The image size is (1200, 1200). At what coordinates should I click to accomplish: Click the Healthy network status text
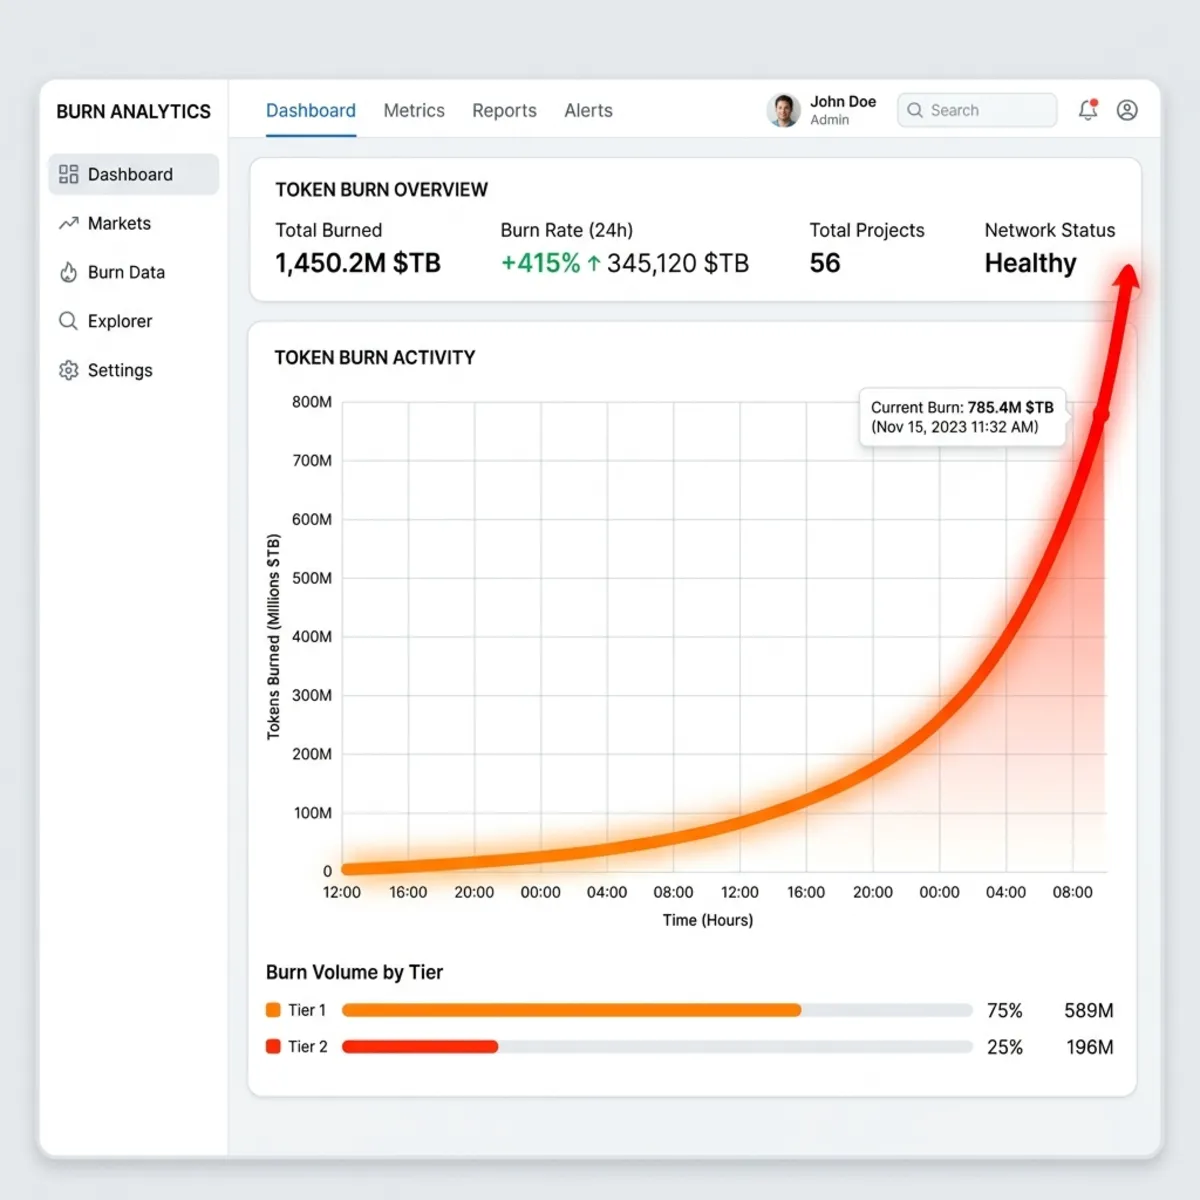pos(1031,263)
